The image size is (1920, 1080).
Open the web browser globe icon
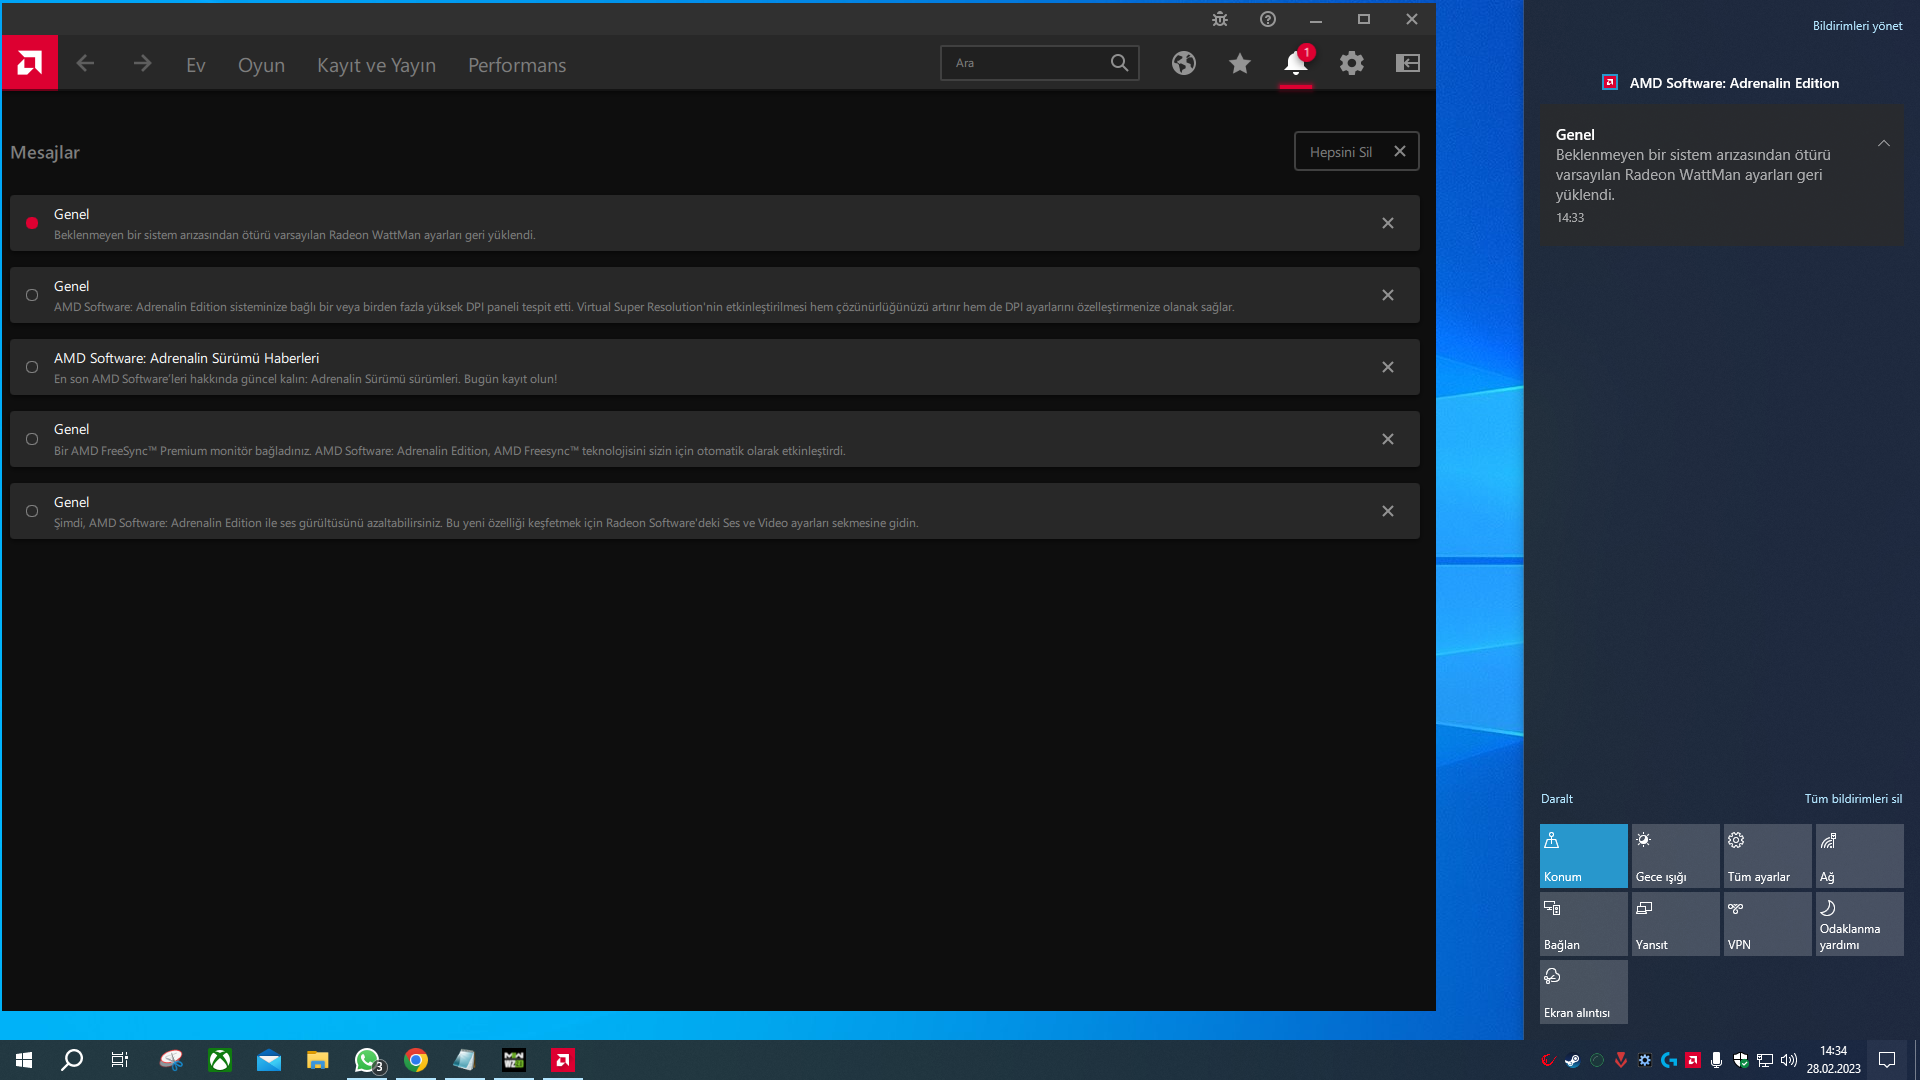1184,63
